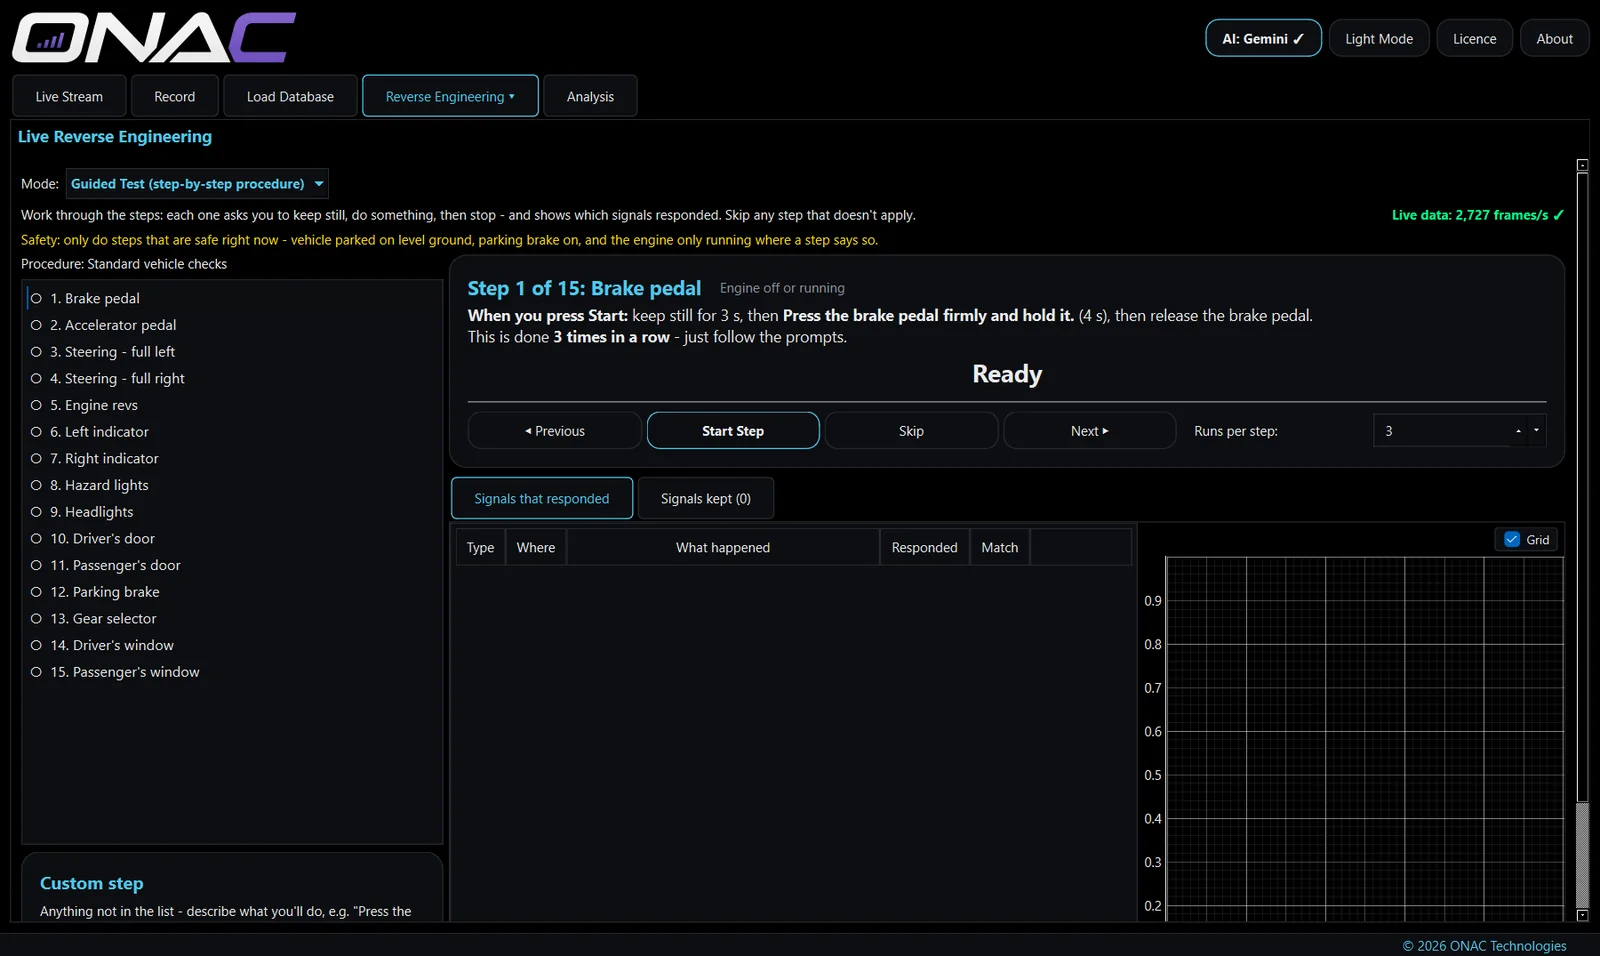This screenshot has width=1600, height=956.
Task: Open the About dialog
Action: click(1555, 38)
